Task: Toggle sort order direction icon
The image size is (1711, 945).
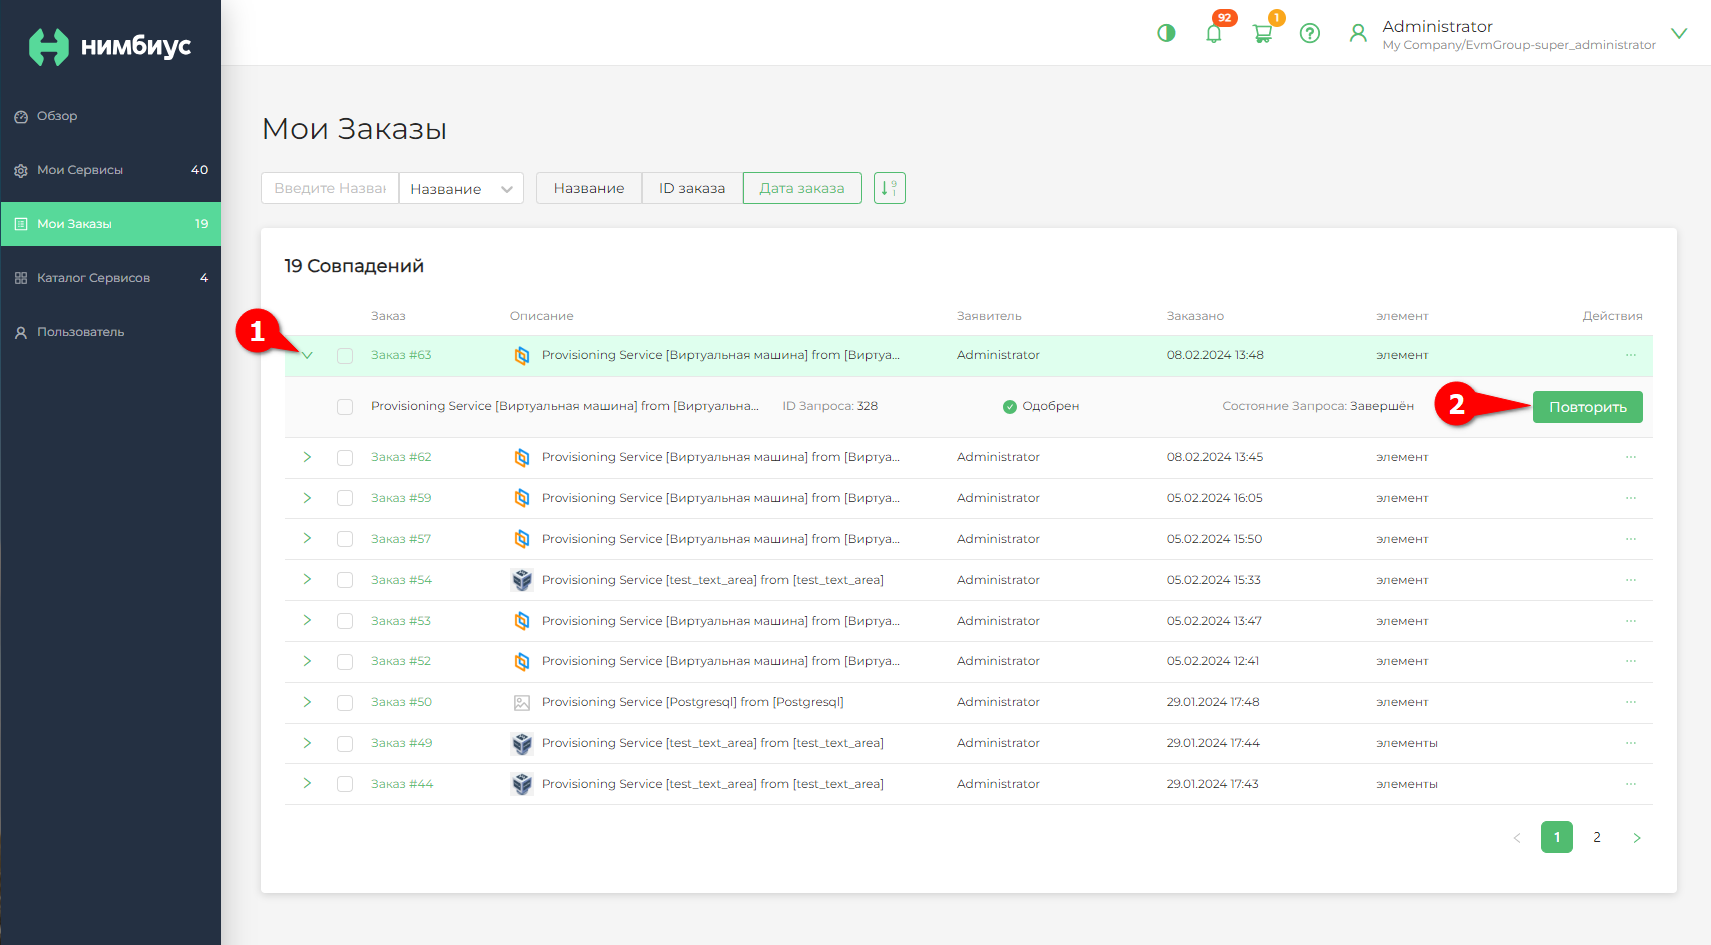Action: (890, 188)
